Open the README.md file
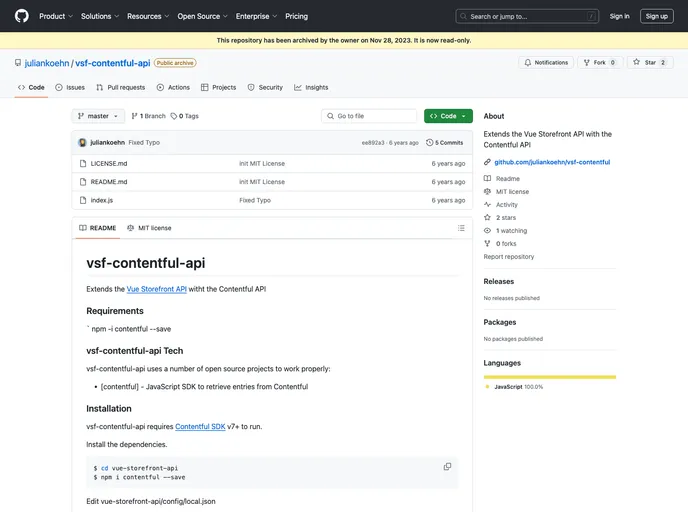The image size is (688, 512). 109,182
